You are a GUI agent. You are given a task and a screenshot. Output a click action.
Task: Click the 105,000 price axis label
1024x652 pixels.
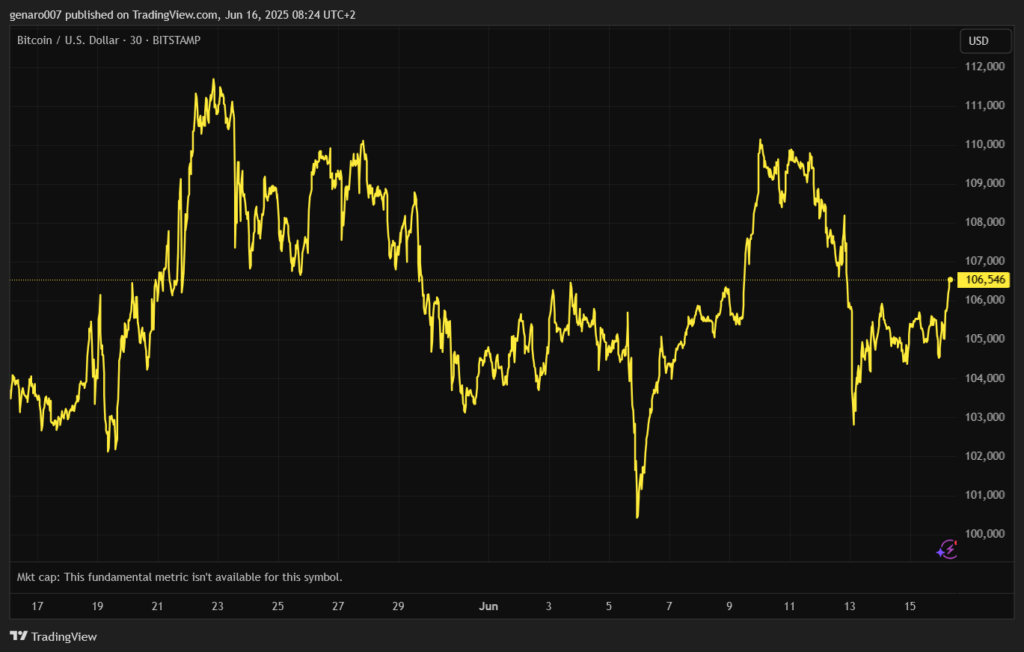pos(981,339)
